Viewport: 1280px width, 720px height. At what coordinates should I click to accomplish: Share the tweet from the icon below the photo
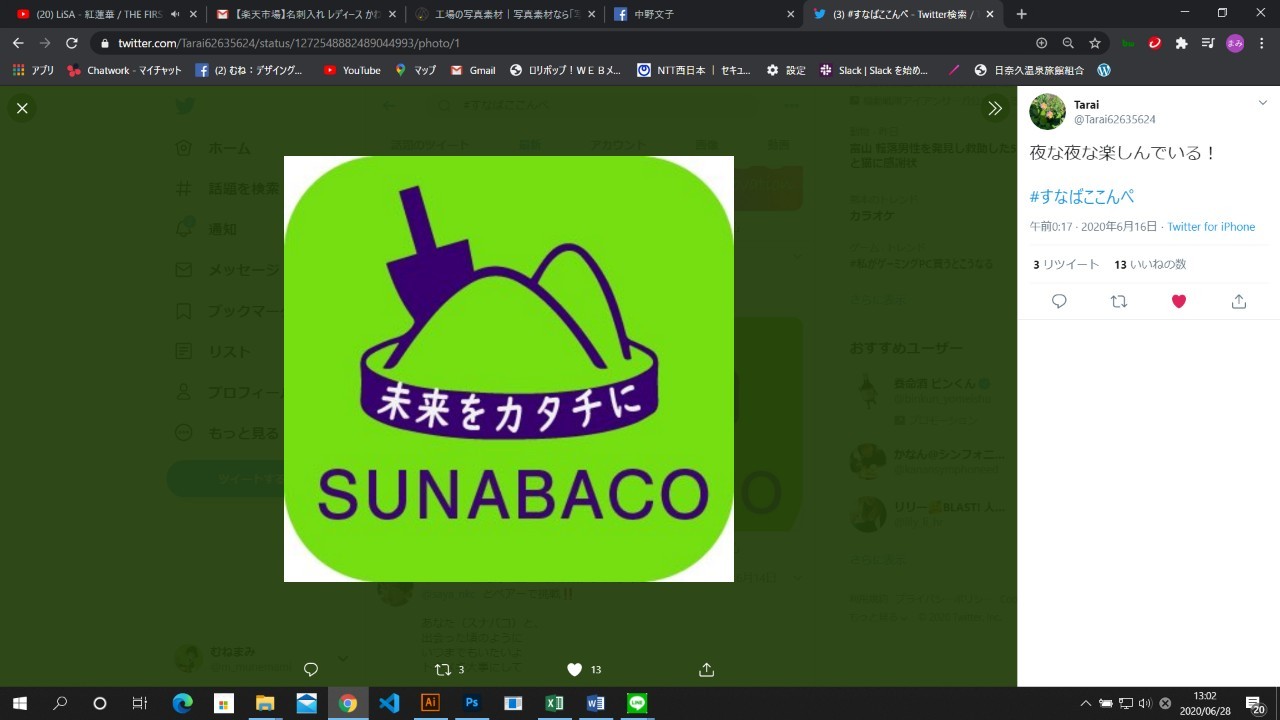(706, 669)
